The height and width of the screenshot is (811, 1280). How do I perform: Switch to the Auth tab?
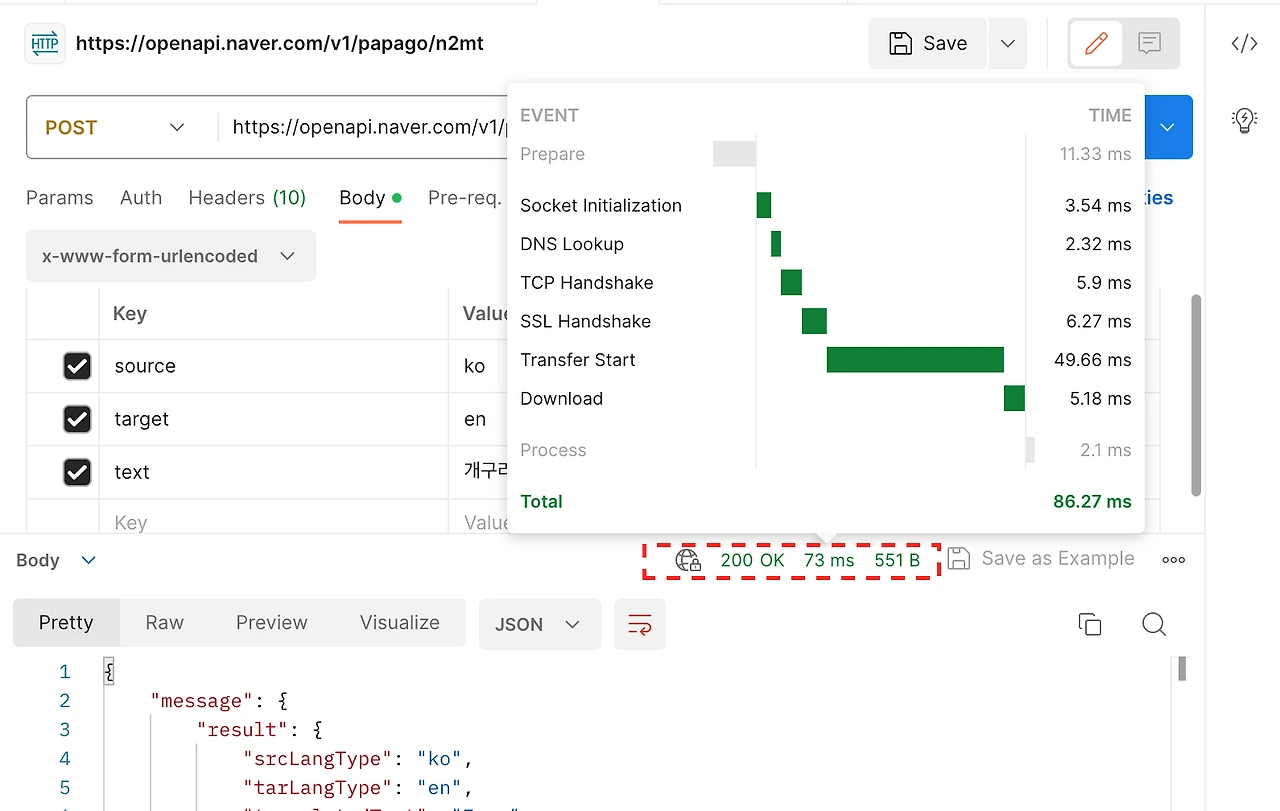click(x=141, y=198)
